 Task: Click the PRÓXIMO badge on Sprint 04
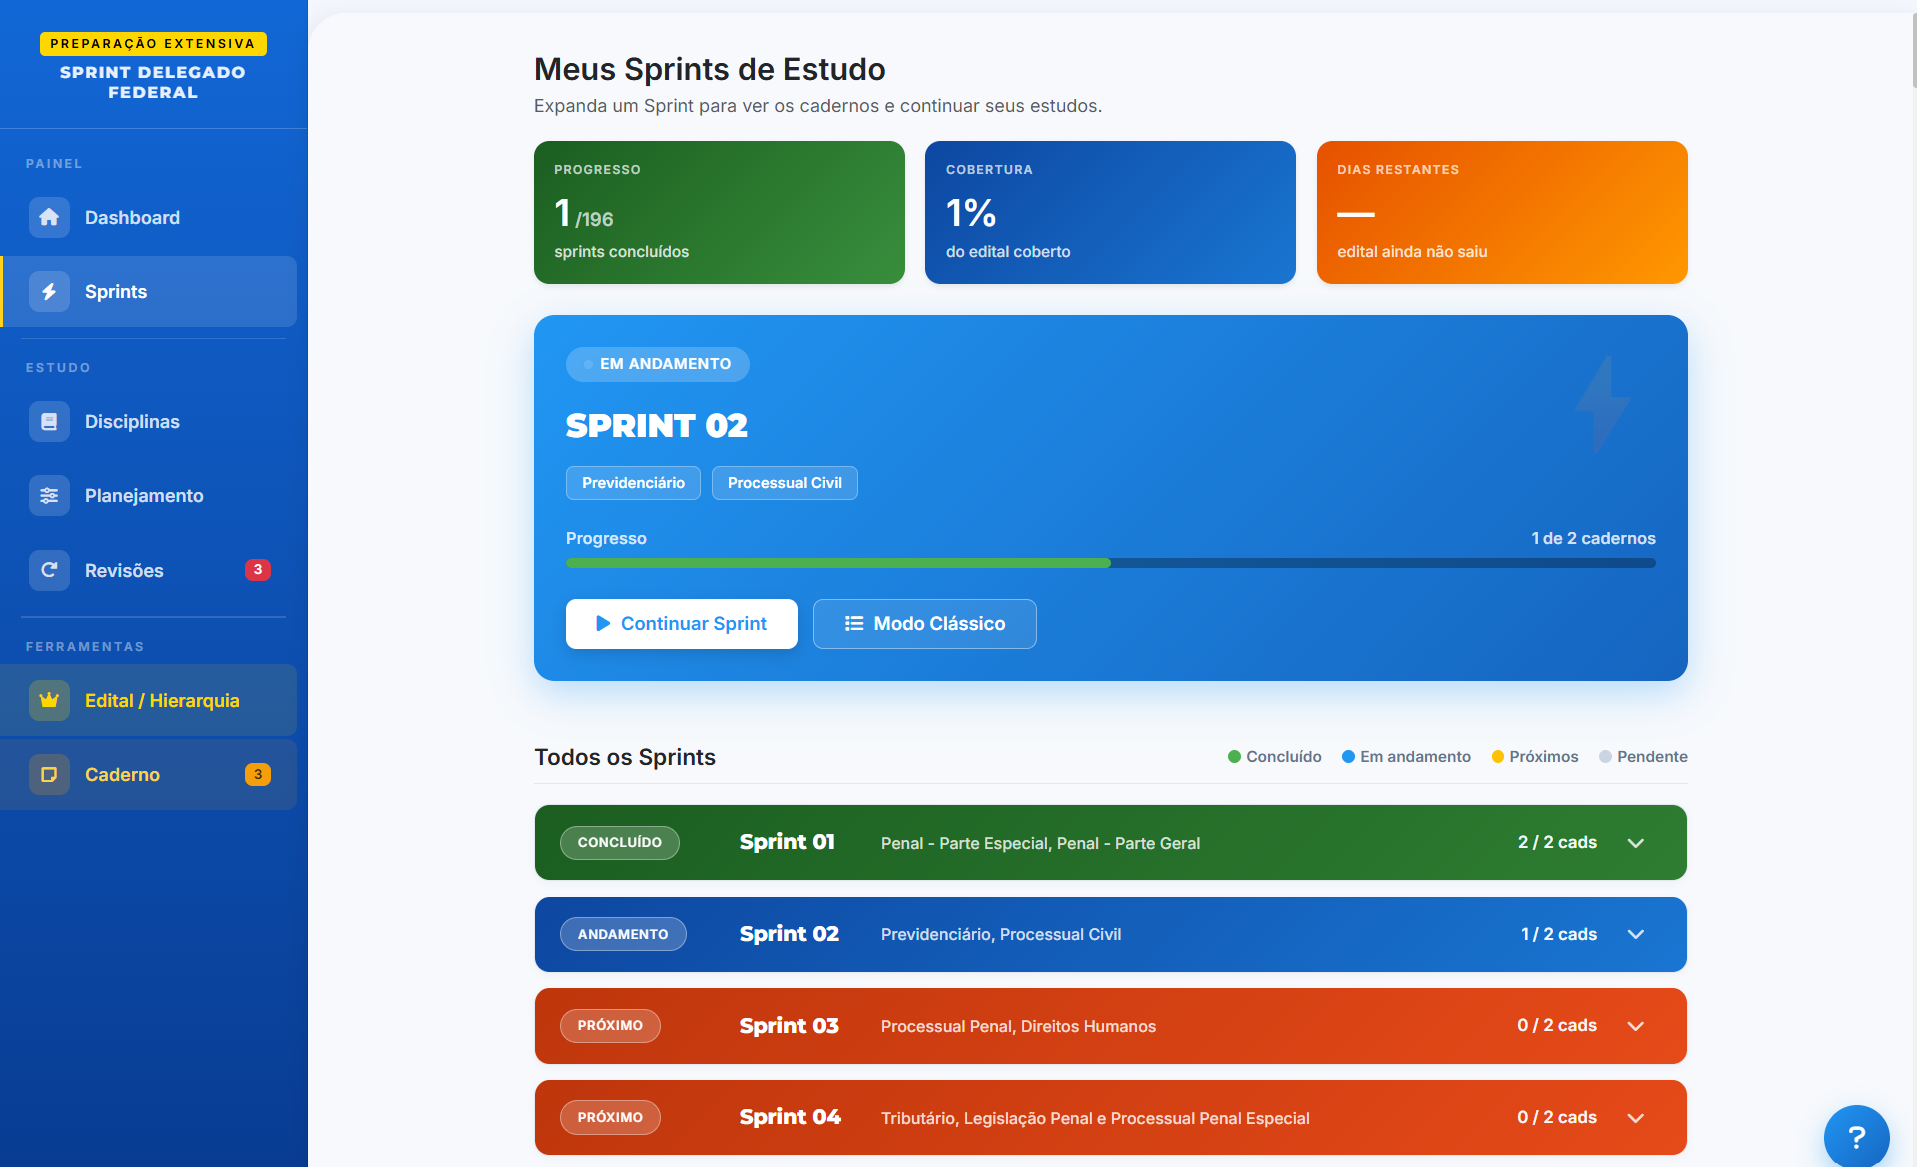pyautogui.click(x=610, y=1118)
